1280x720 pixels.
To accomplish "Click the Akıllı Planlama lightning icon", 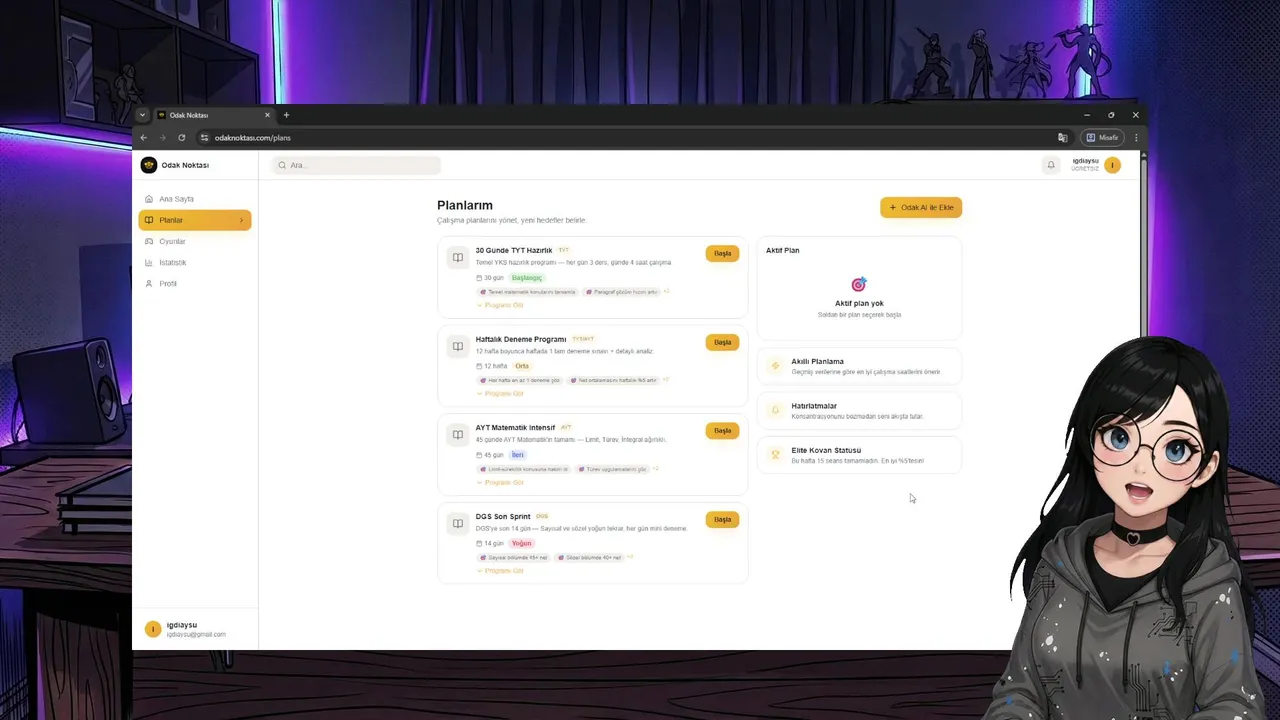I will 775,366.
